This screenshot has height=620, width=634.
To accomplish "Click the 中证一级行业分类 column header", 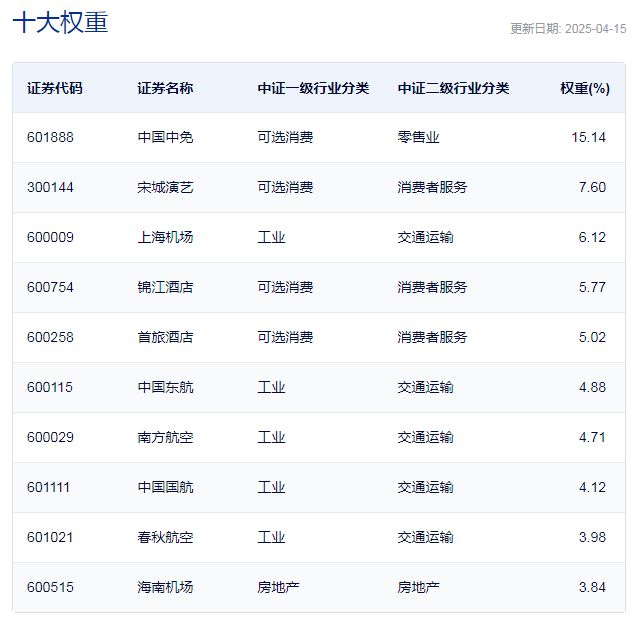I will point(313,88).
